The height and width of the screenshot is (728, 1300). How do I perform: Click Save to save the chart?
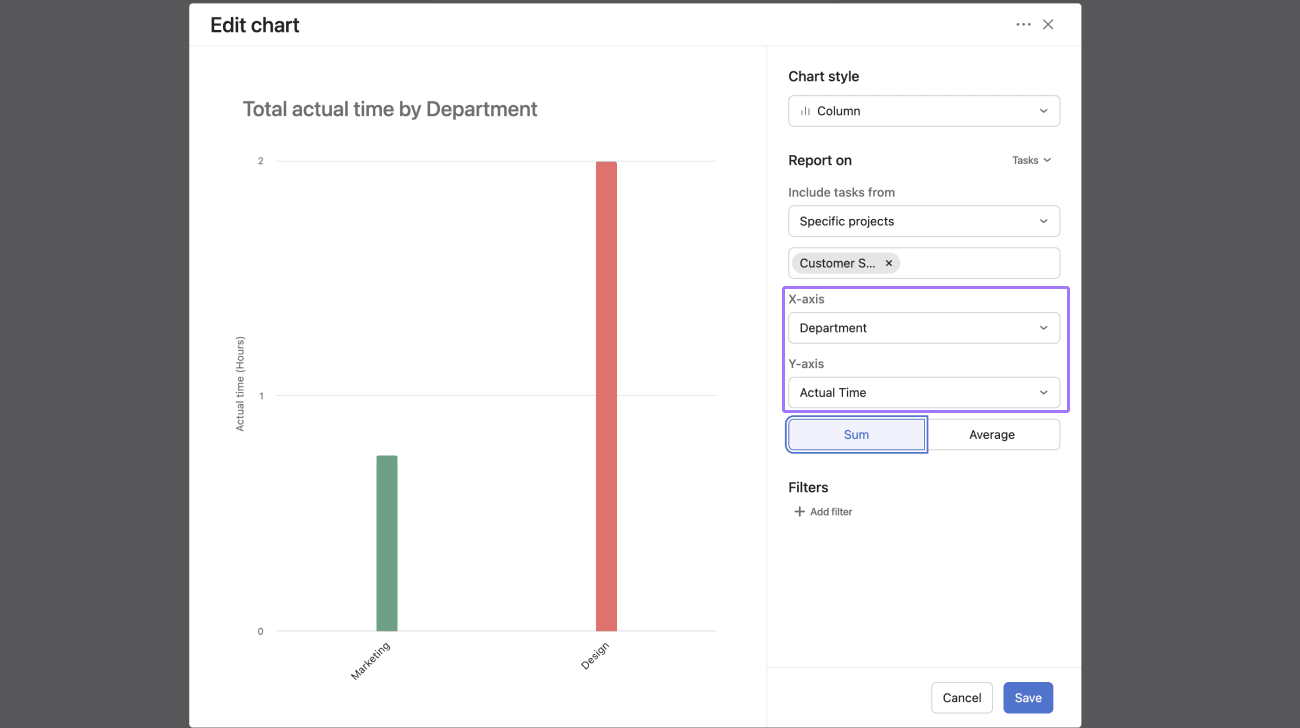pyautogui.click(x=1028, y=698)
